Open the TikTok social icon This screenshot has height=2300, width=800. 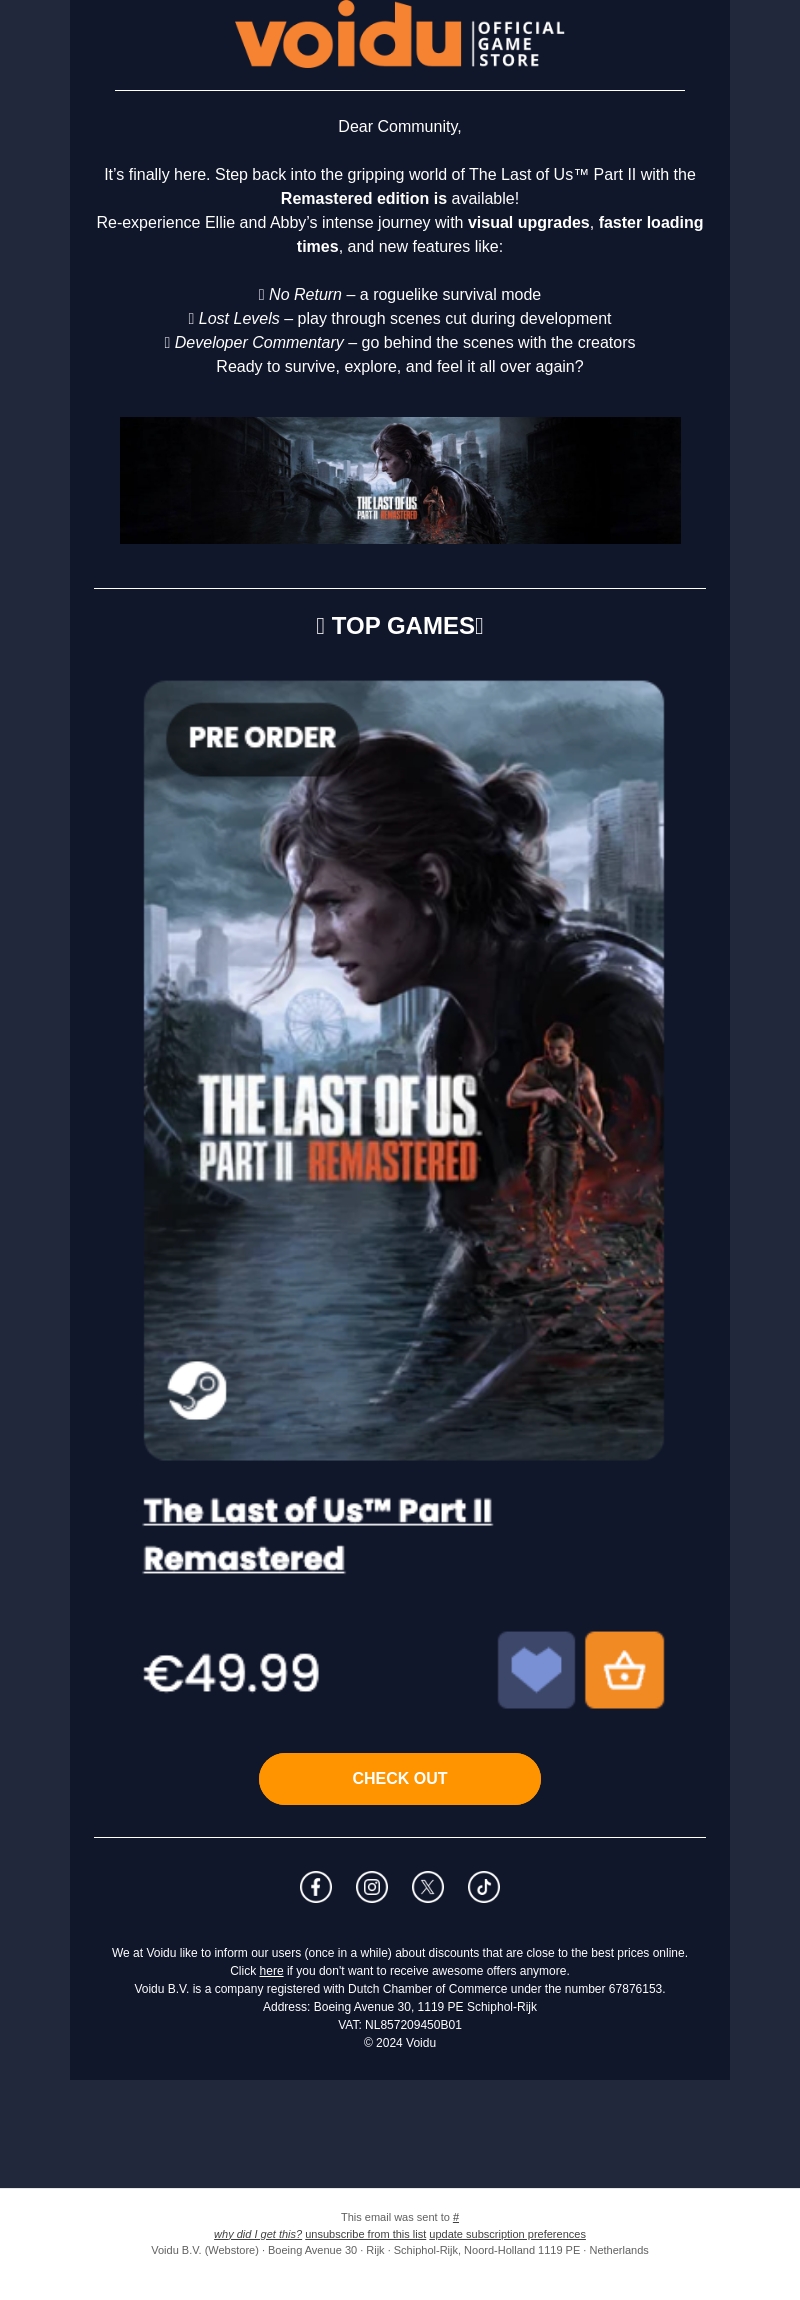coord(484,1887)
